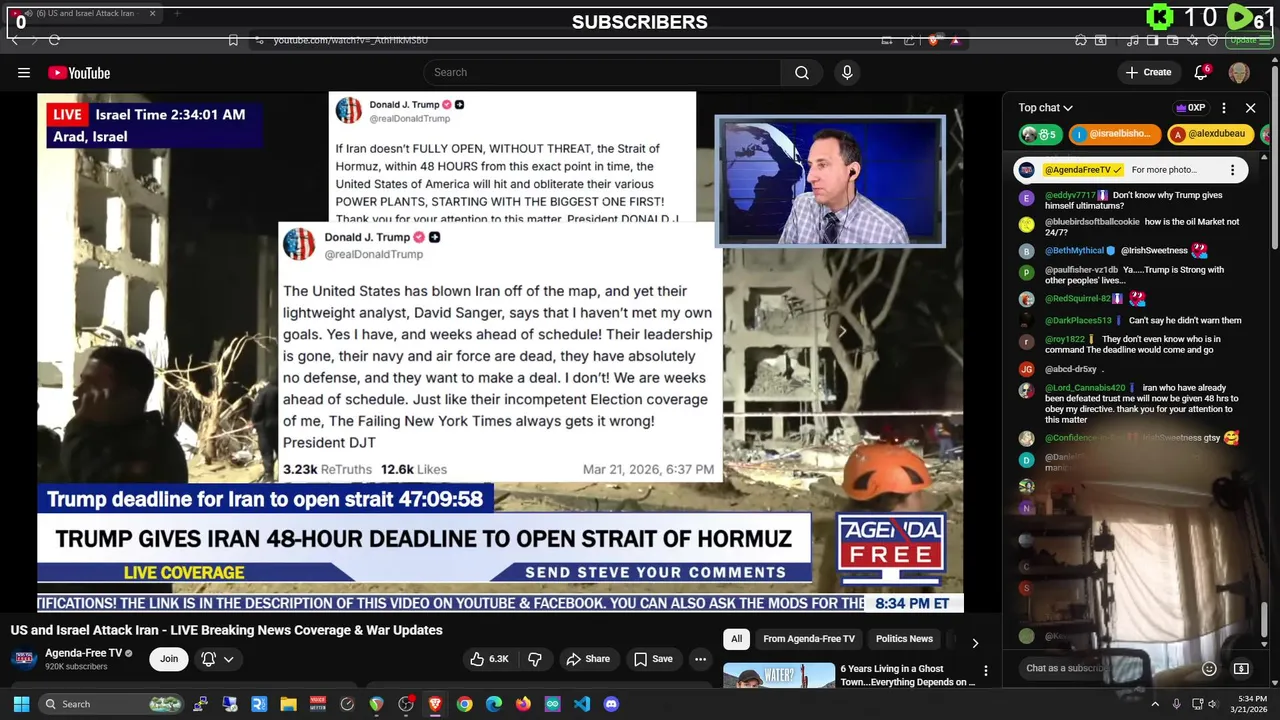Viewport: 1280px width, 720px height.
Task: Open the account avatar menu
Action: (x=1239, y=72)
